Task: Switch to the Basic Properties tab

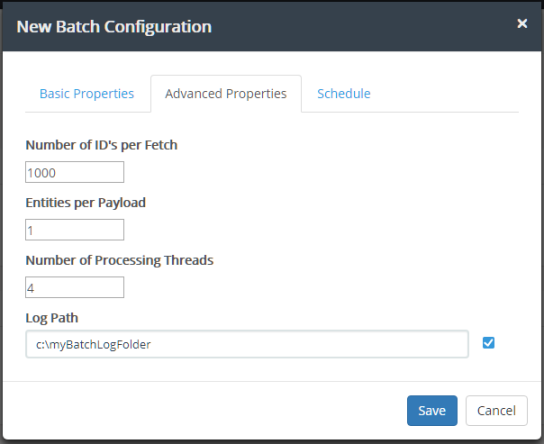Action: pyautogui.click(x=87, y=94)
